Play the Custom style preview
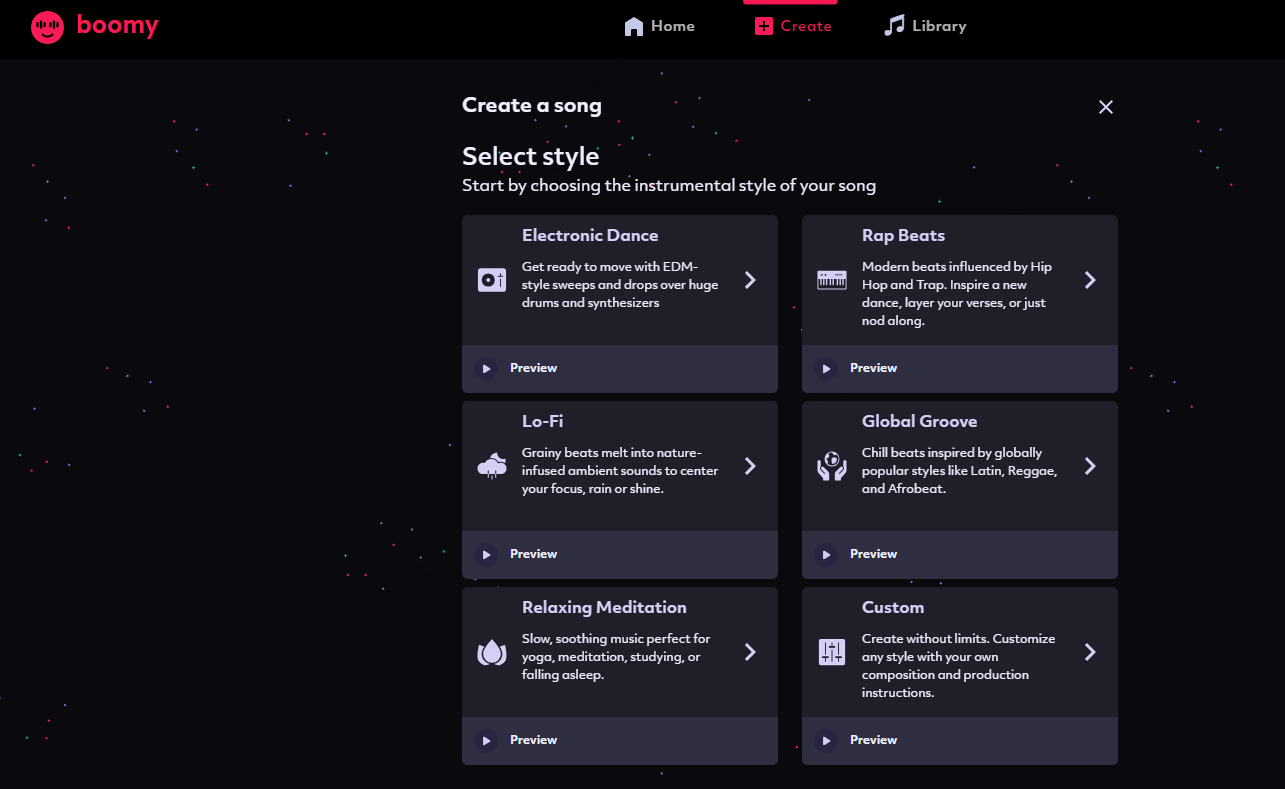1285x789 pixels. point(826,741)
